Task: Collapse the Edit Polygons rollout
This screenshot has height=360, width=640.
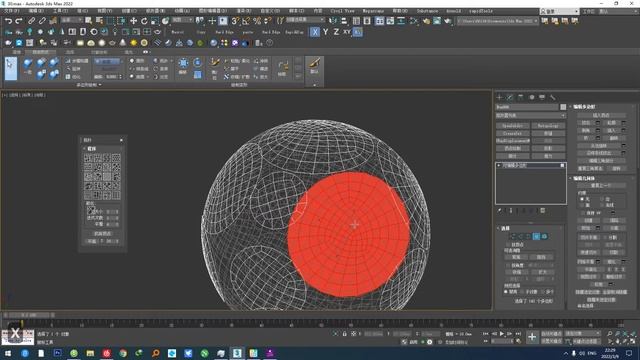Action: (584, 107)
